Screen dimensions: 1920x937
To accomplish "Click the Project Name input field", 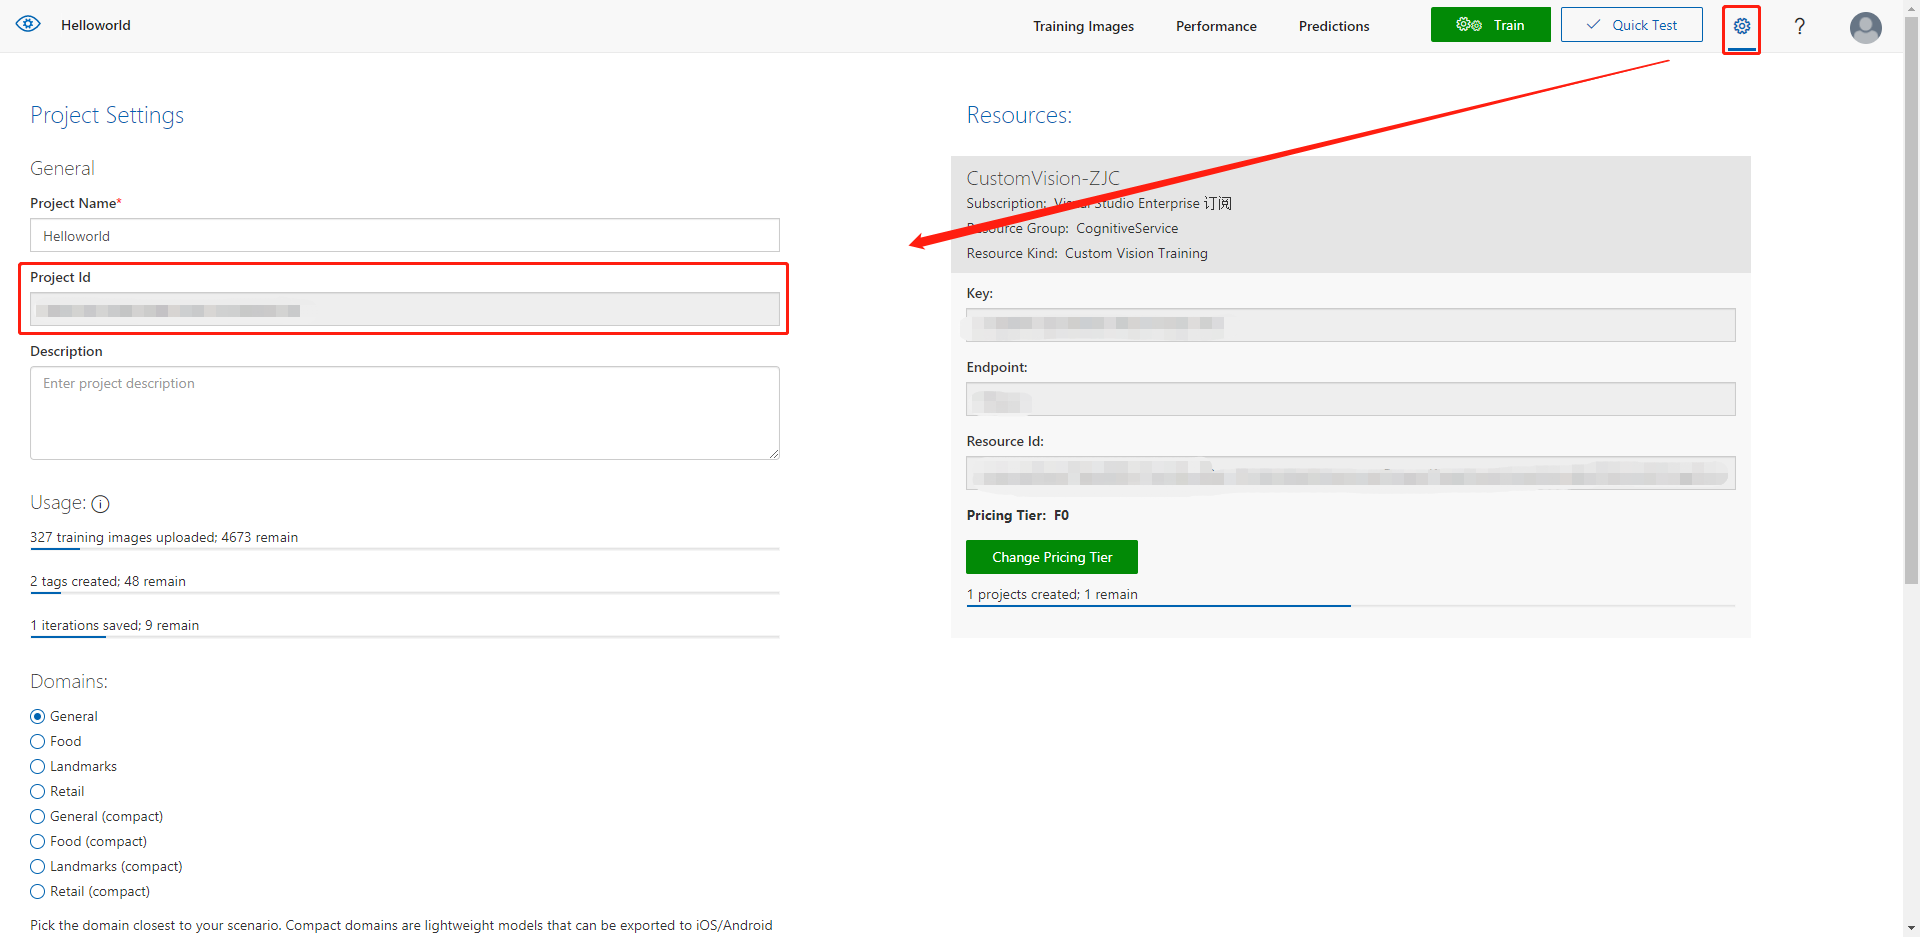I will [404, 236].
